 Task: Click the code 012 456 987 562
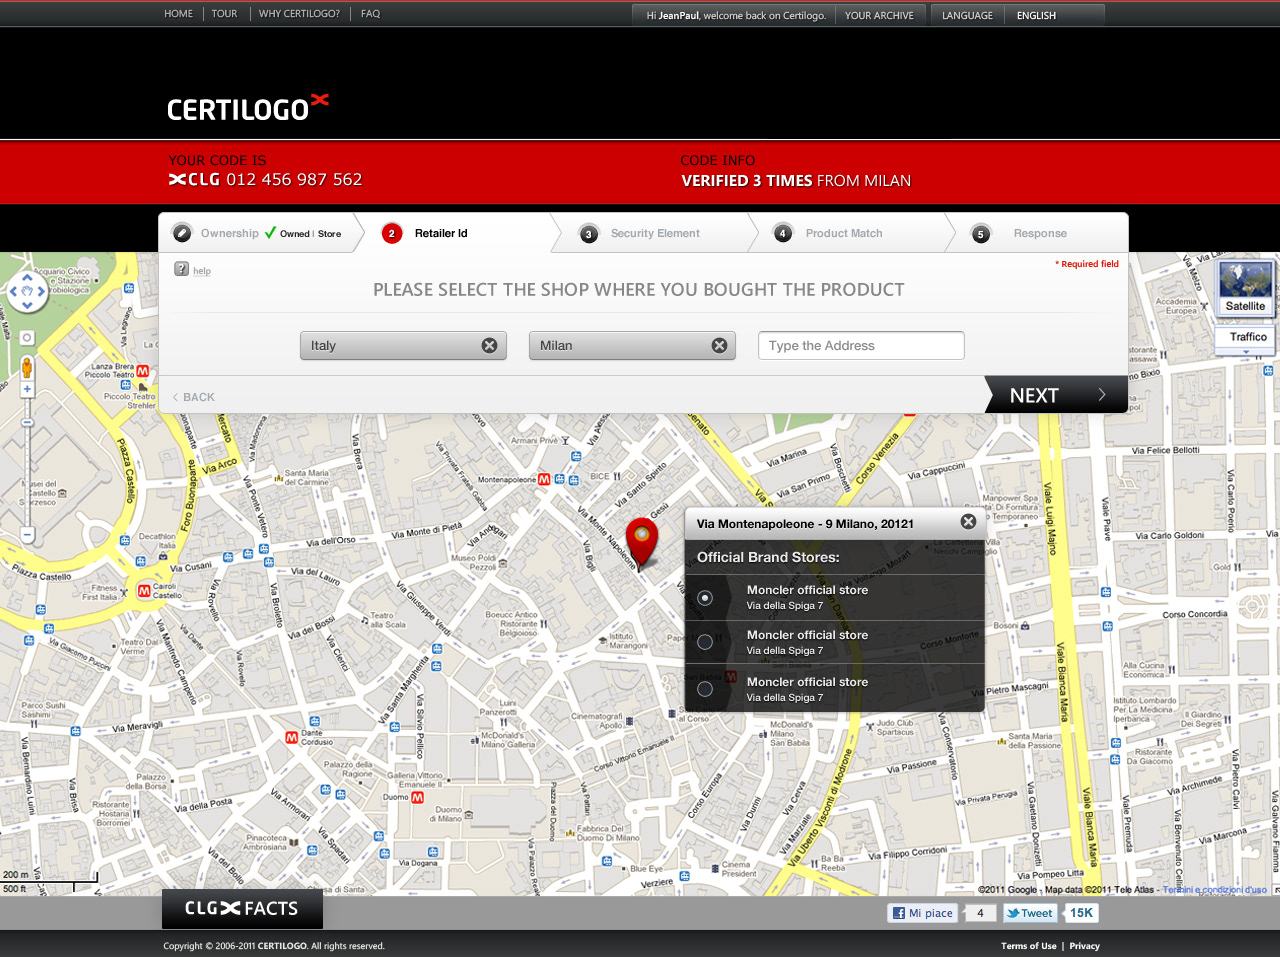294,179
